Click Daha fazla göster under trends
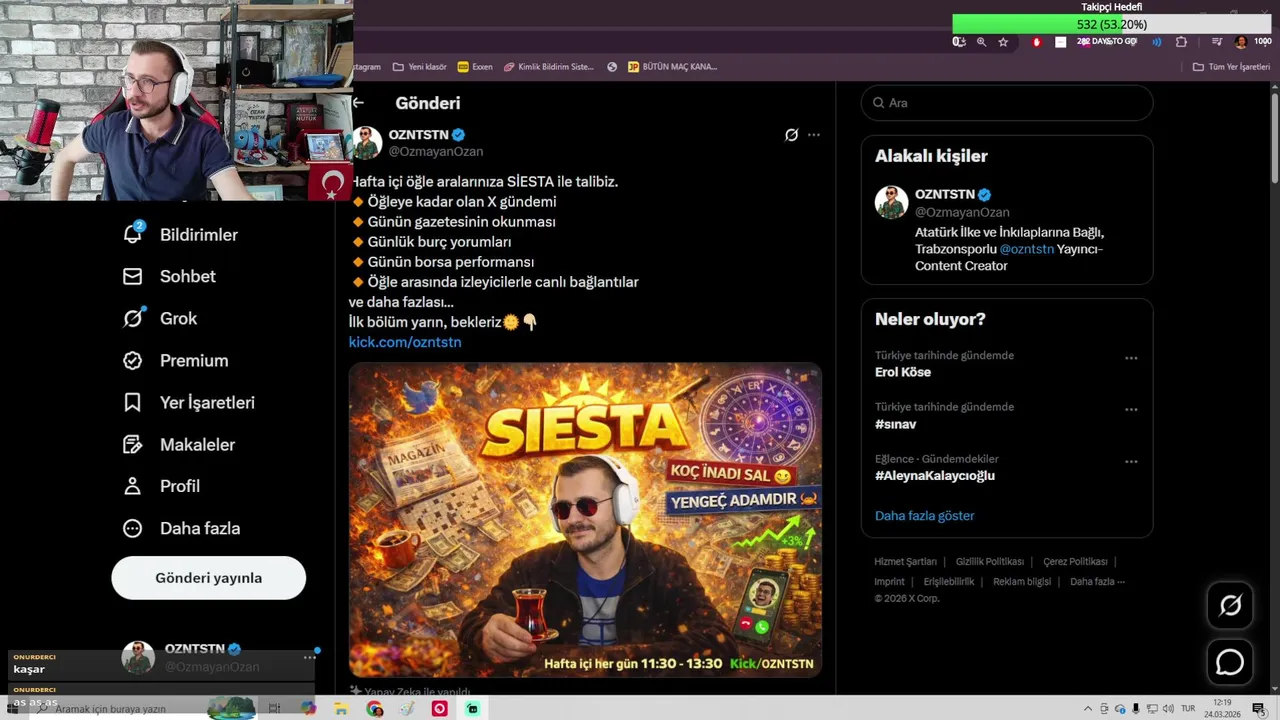 click(924, 515)
